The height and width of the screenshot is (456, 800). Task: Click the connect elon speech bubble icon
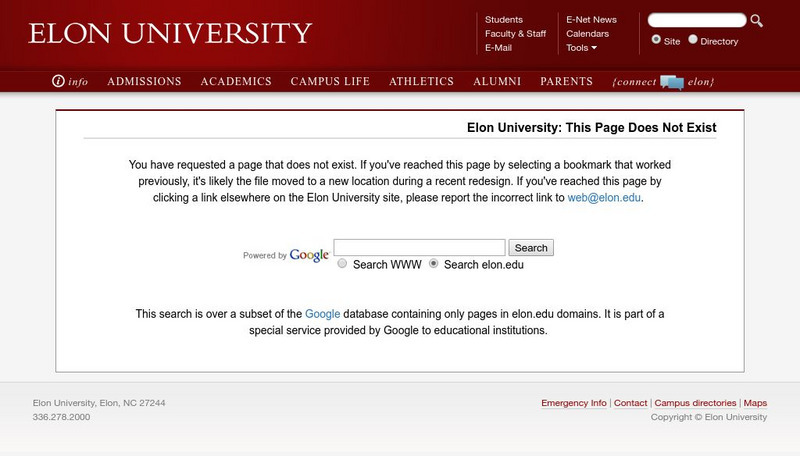(x=671, y=82)
